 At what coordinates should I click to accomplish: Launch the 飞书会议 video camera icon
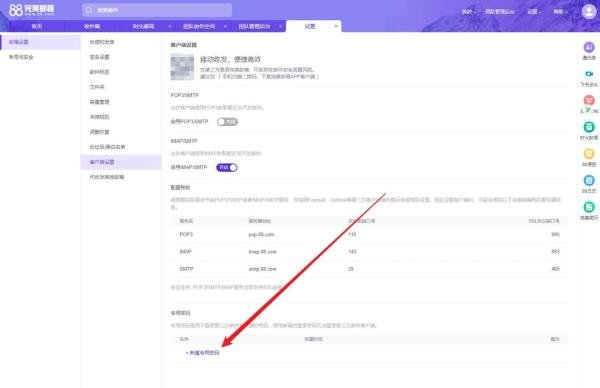pos(589,74)
